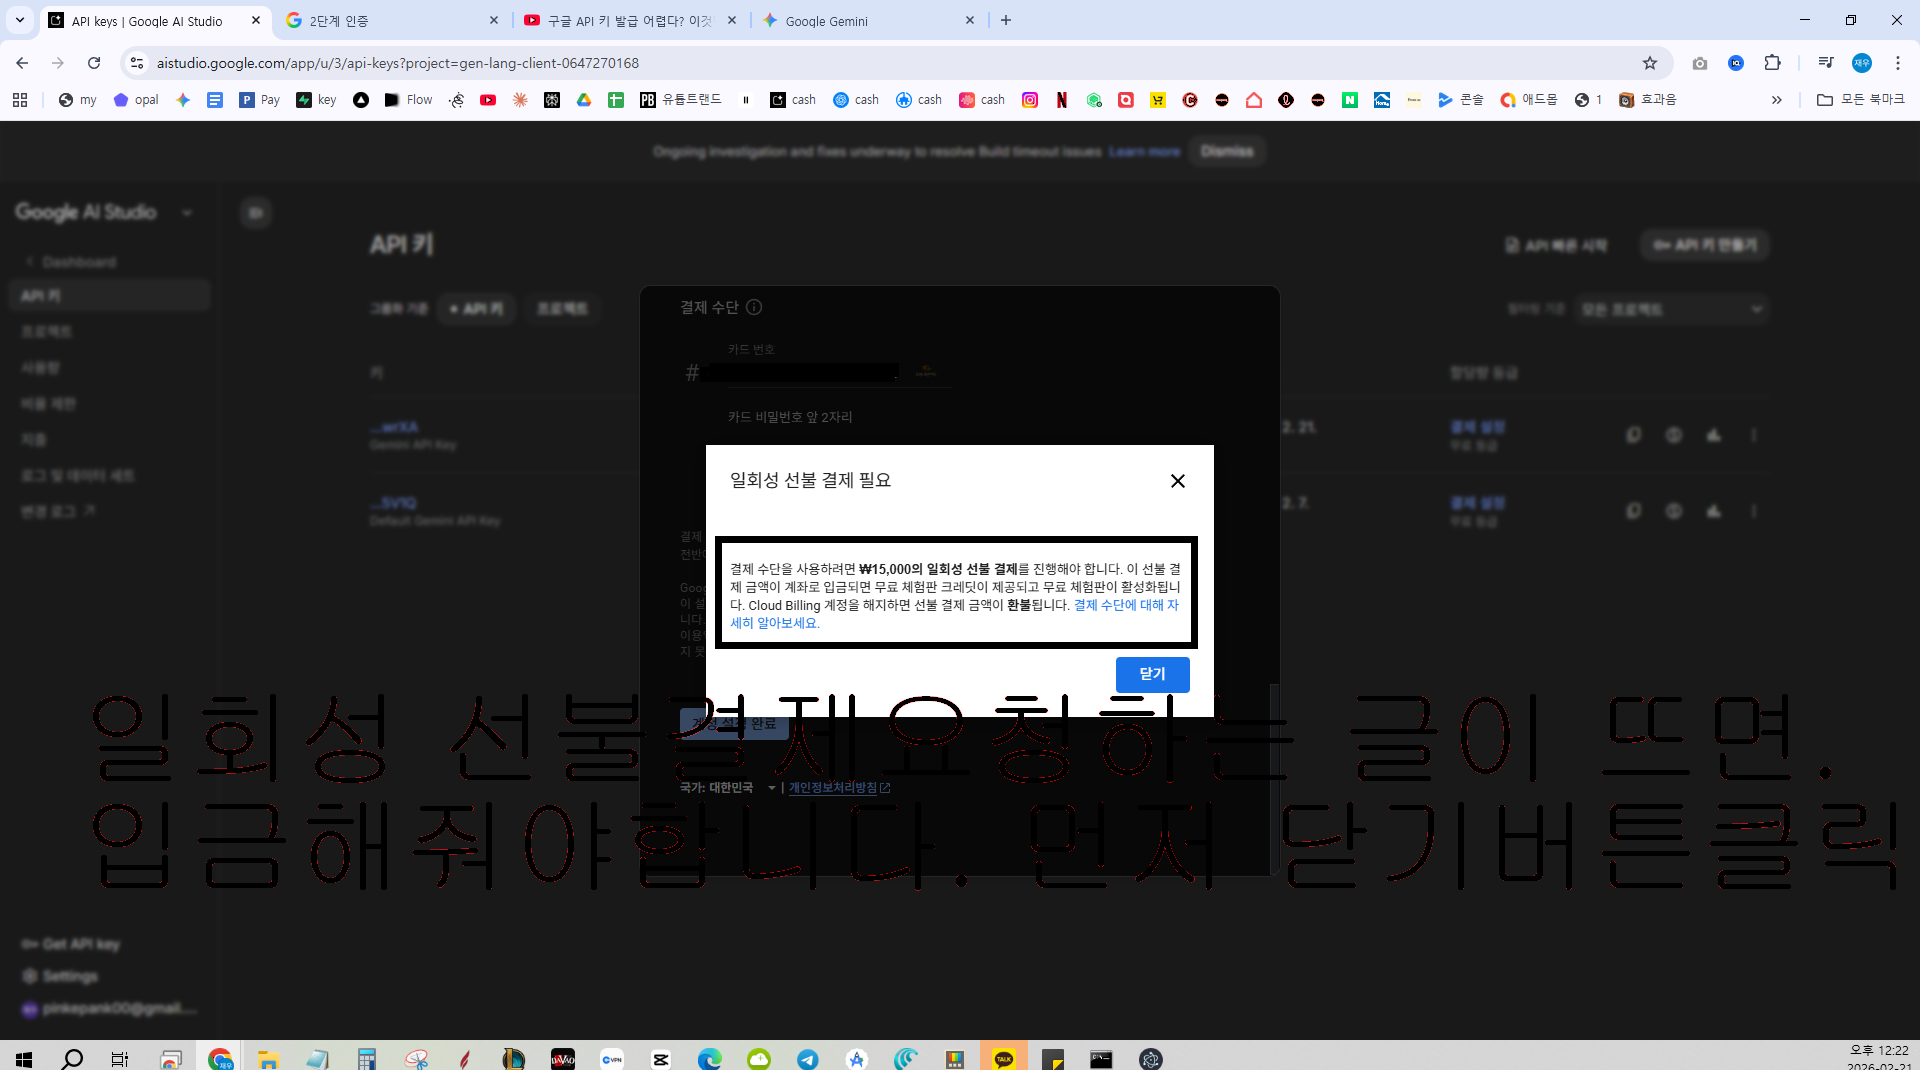Open the payment method learn-more link
Screen dimensions: 1920x1070
[x=954, y=614]
